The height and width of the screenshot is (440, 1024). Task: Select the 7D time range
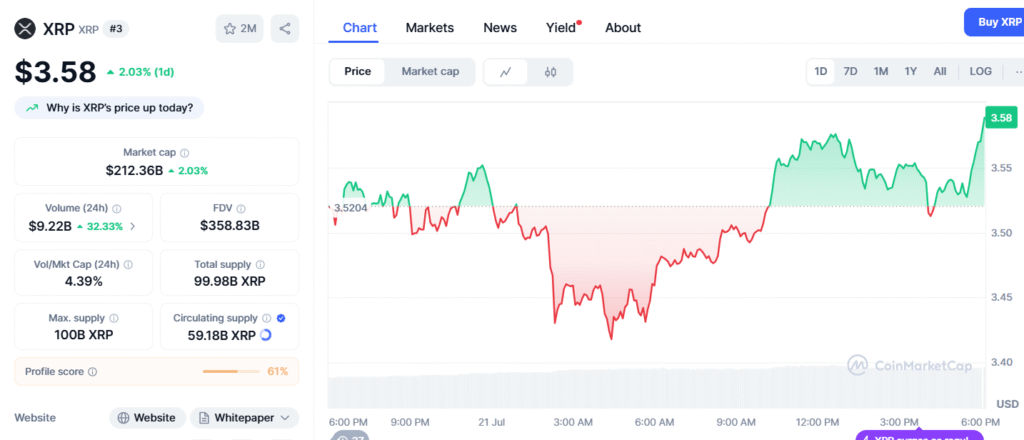[x=850, y=72]
